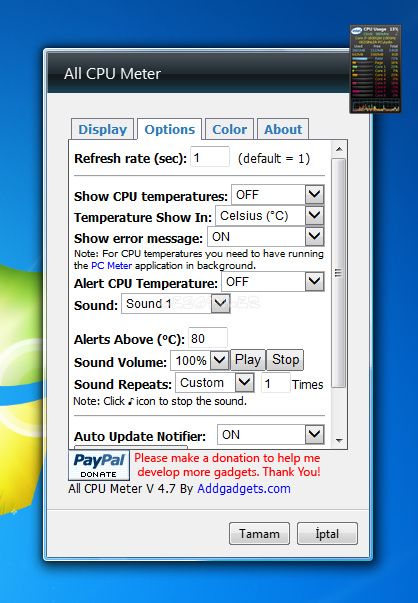Click the PayPal Donate button

(x=99, y=465)
